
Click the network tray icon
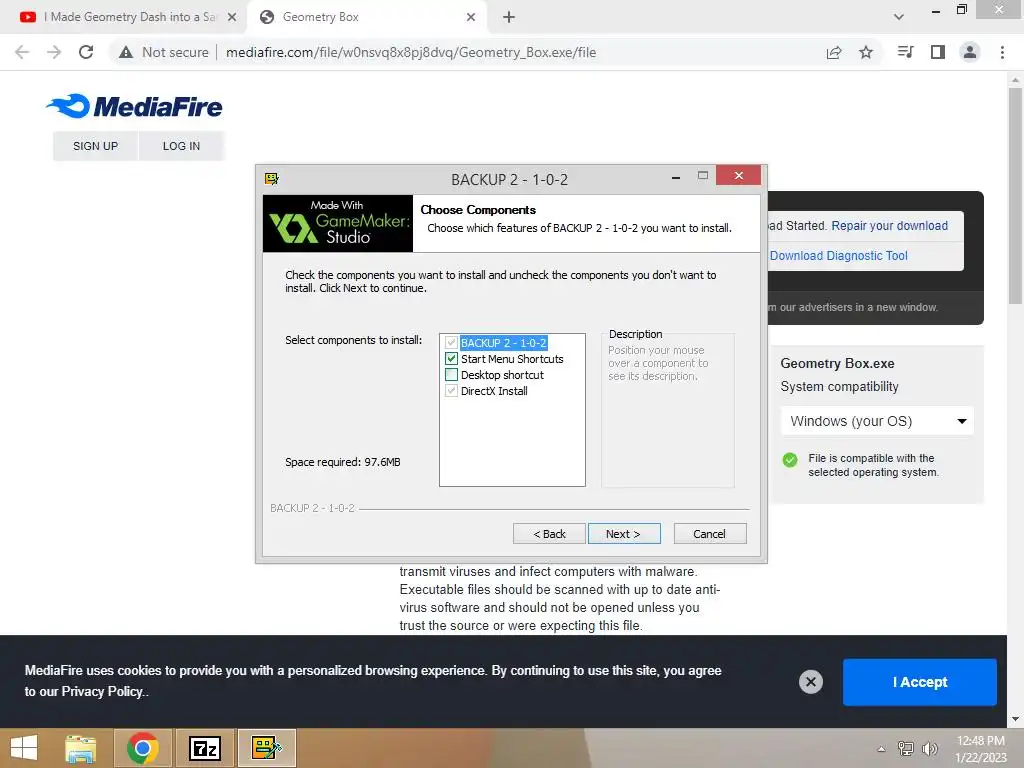(906, 748)
